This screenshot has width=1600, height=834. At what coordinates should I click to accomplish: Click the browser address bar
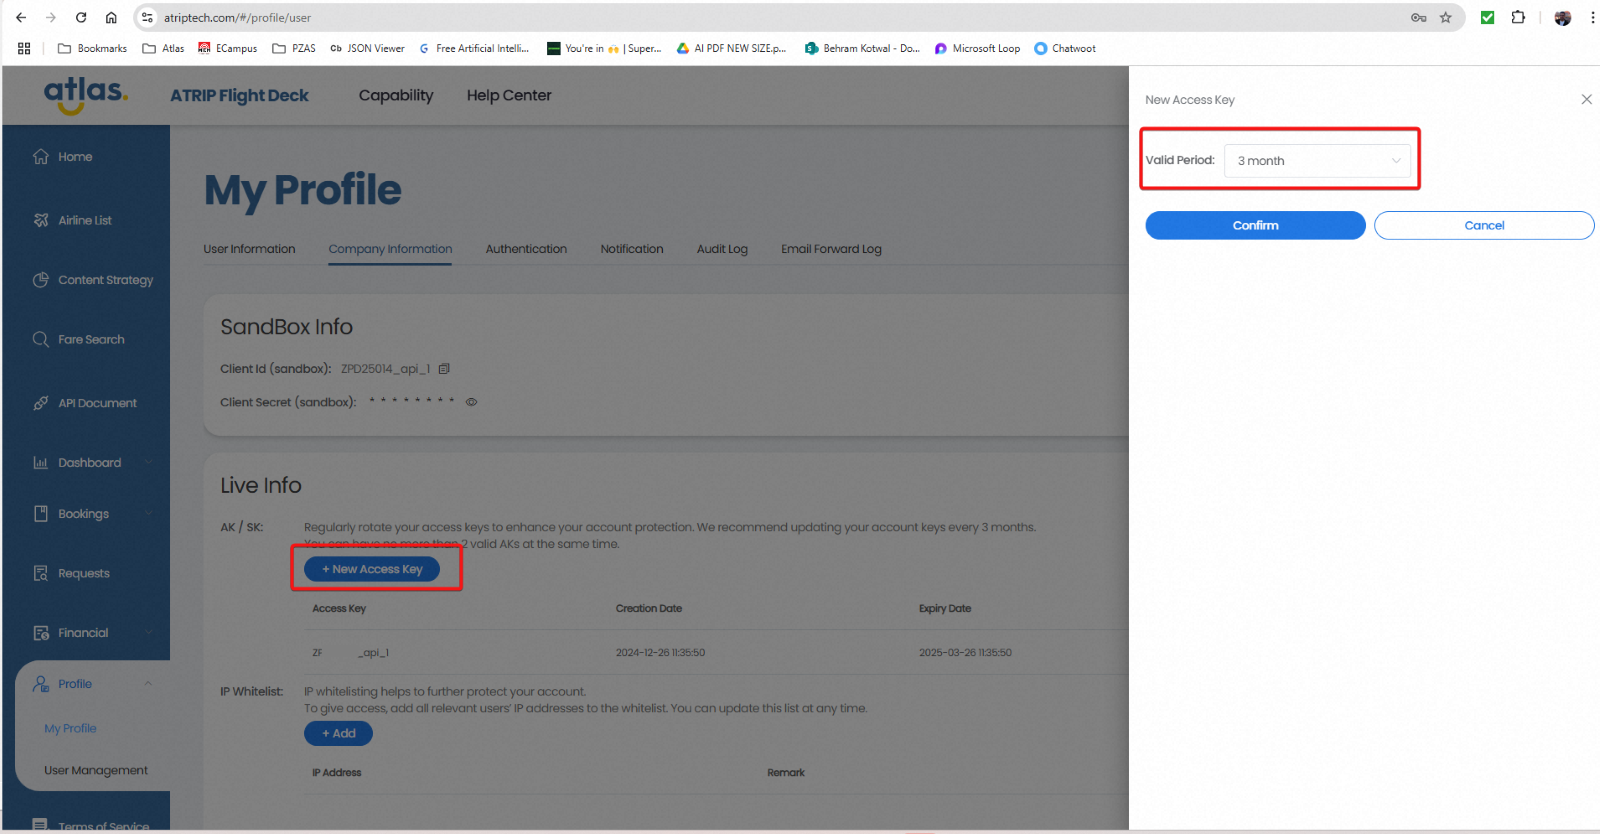[x=700, y=18]
